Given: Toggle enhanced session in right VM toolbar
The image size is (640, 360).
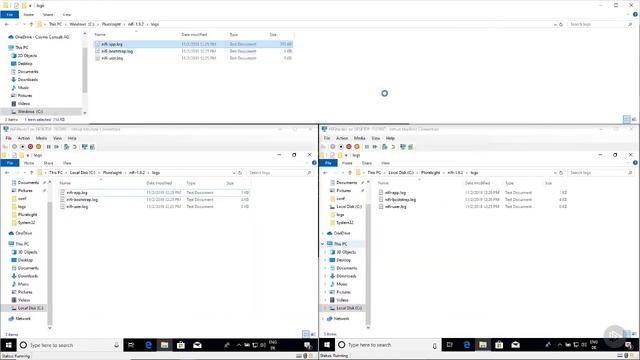Looking at the screenshot, I should (x=403, y=147).
